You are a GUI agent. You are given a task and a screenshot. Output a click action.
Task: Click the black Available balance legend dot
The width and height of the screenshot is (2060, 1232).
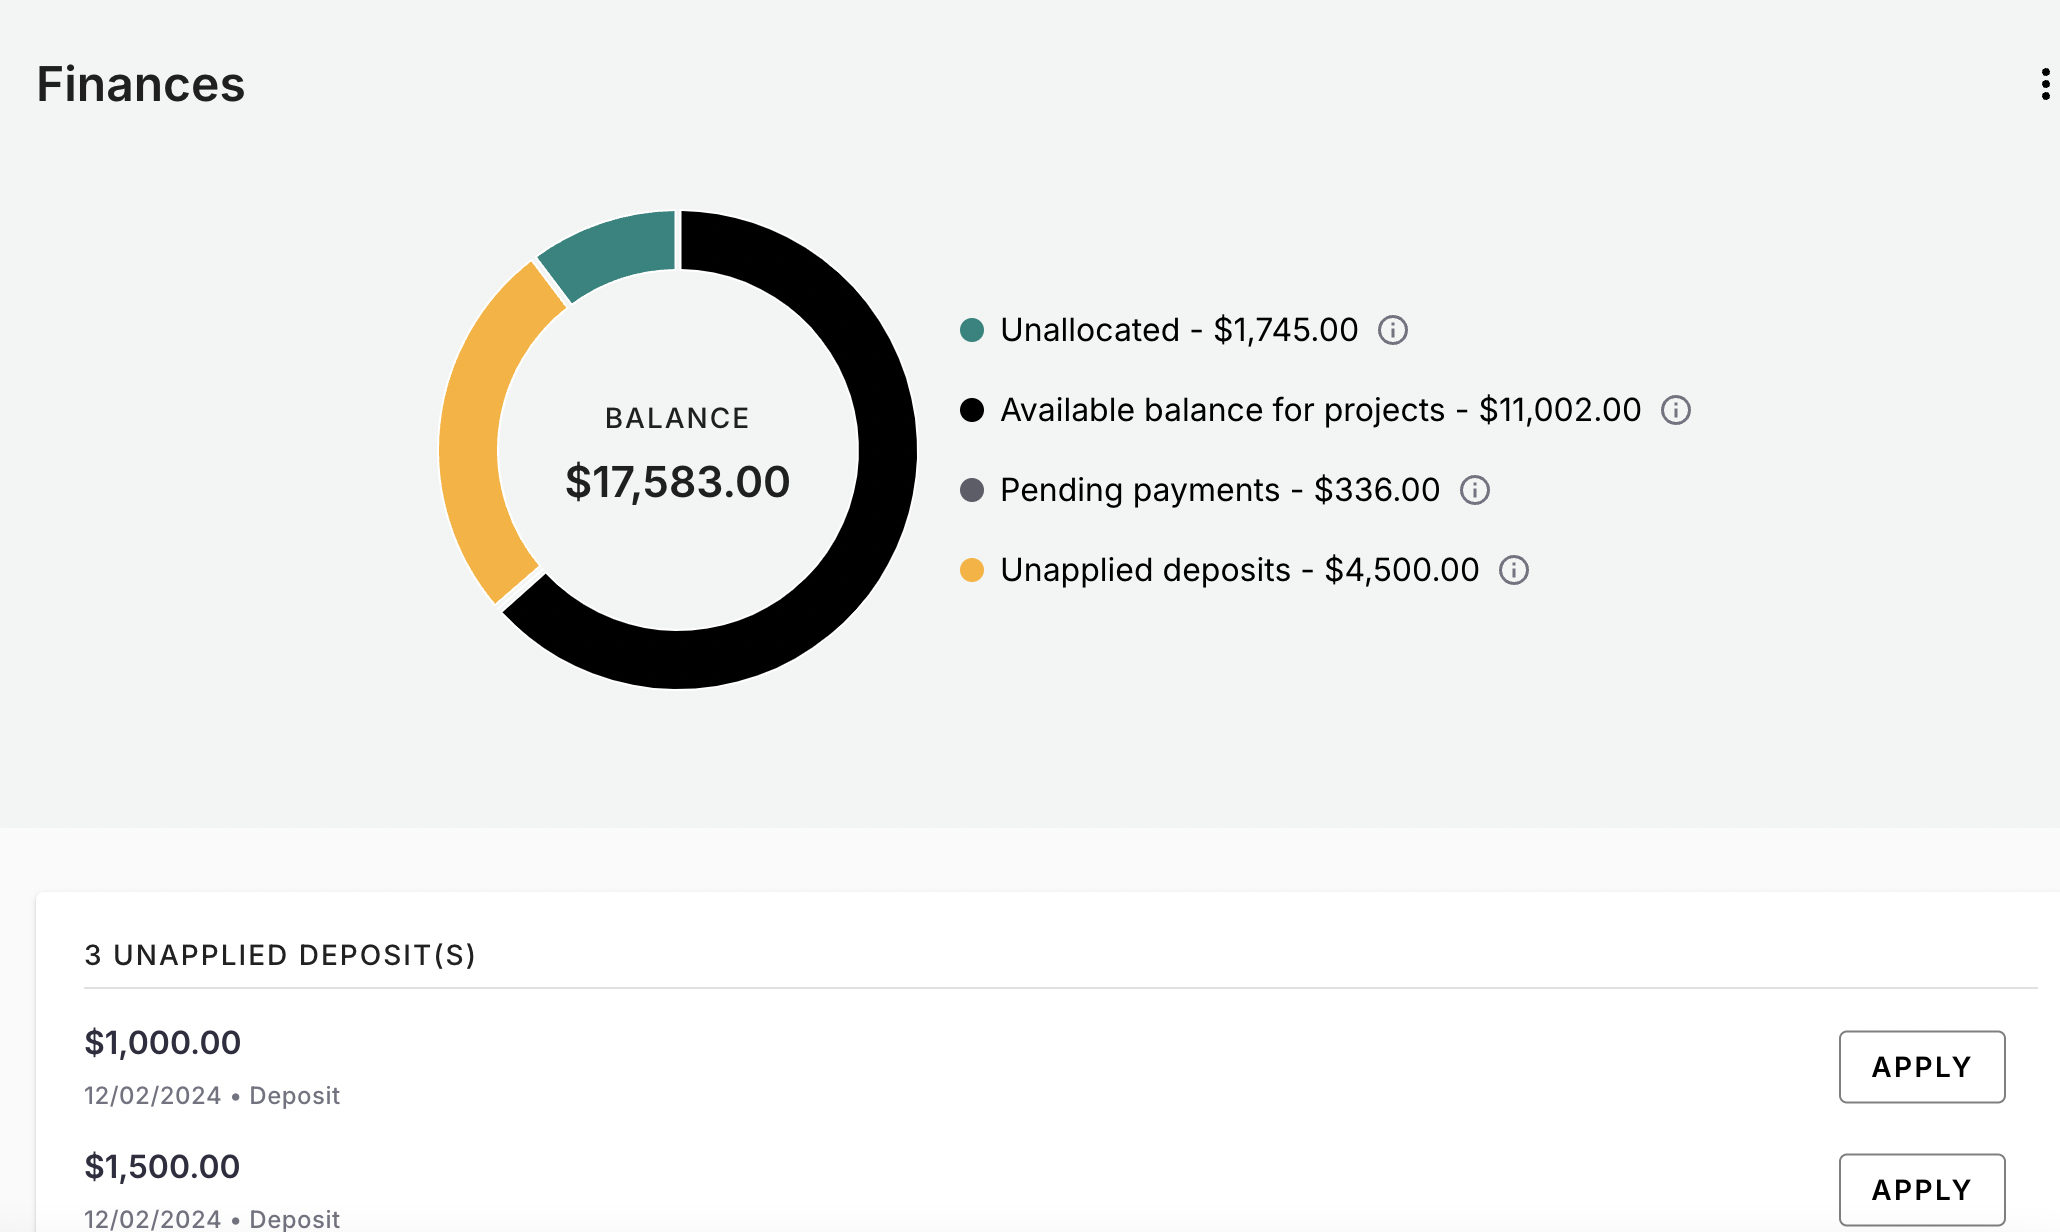coord(972,410)
